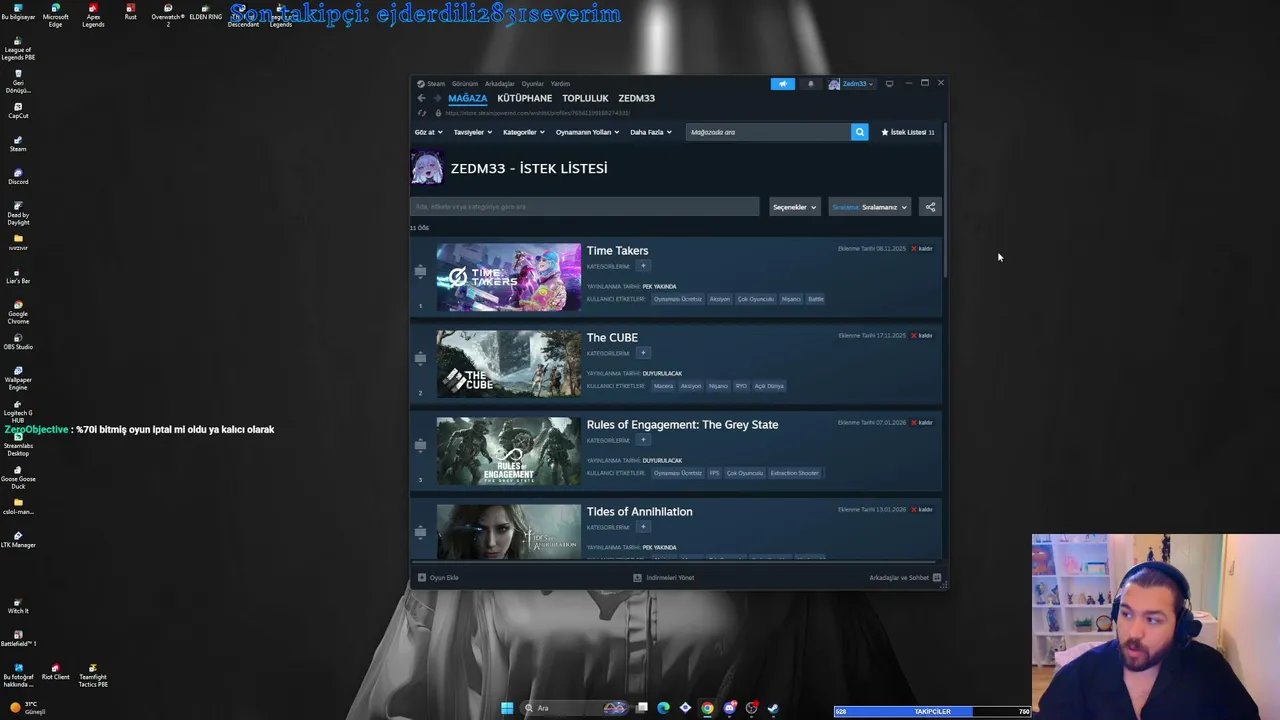Expand the Oynamanın Yolları dropdown
This screenshot has width=1280, height=720.
587,132
